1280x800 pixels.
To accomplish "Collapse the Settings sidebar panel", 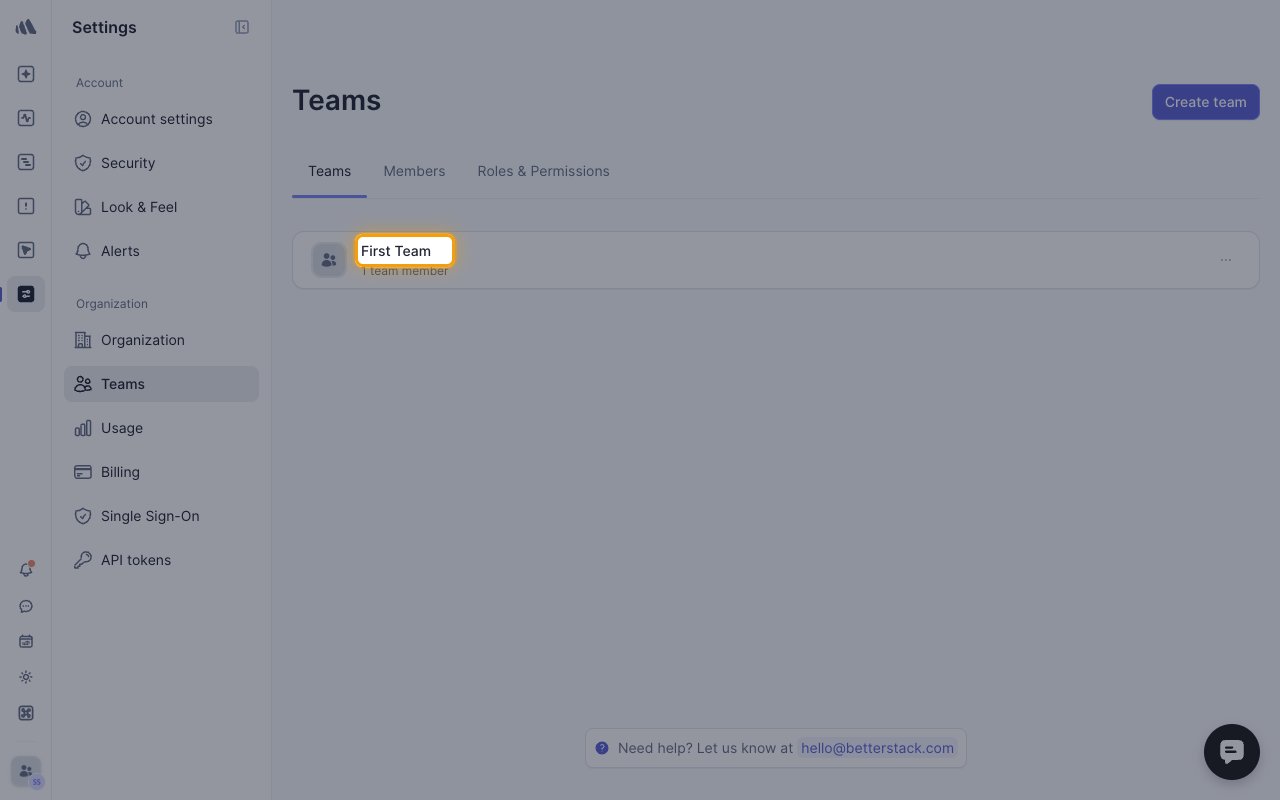I will tap(242, 27).
